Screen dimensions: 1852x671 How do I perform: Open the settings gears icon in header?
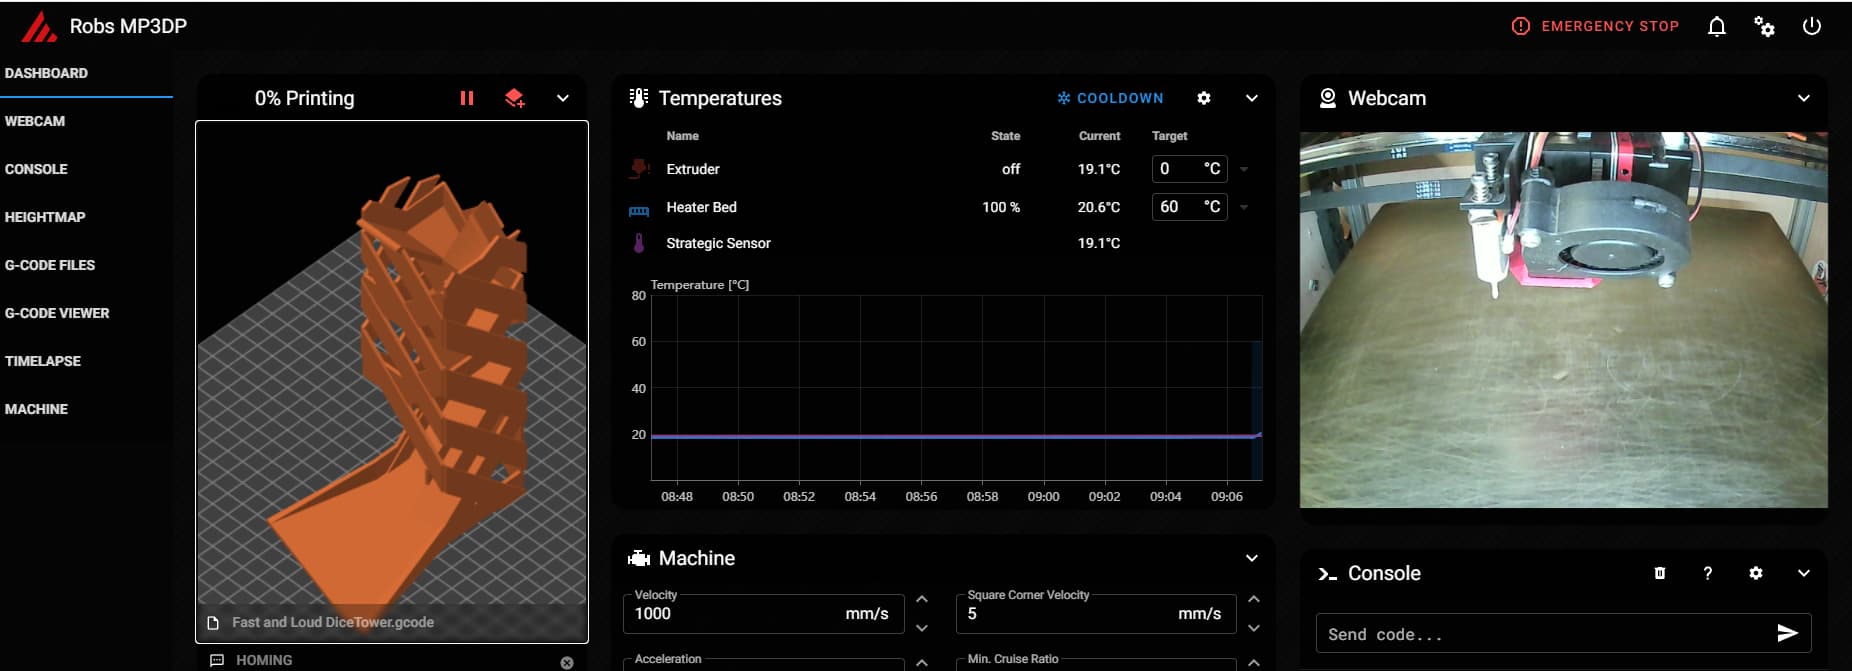coord(1765,27)
